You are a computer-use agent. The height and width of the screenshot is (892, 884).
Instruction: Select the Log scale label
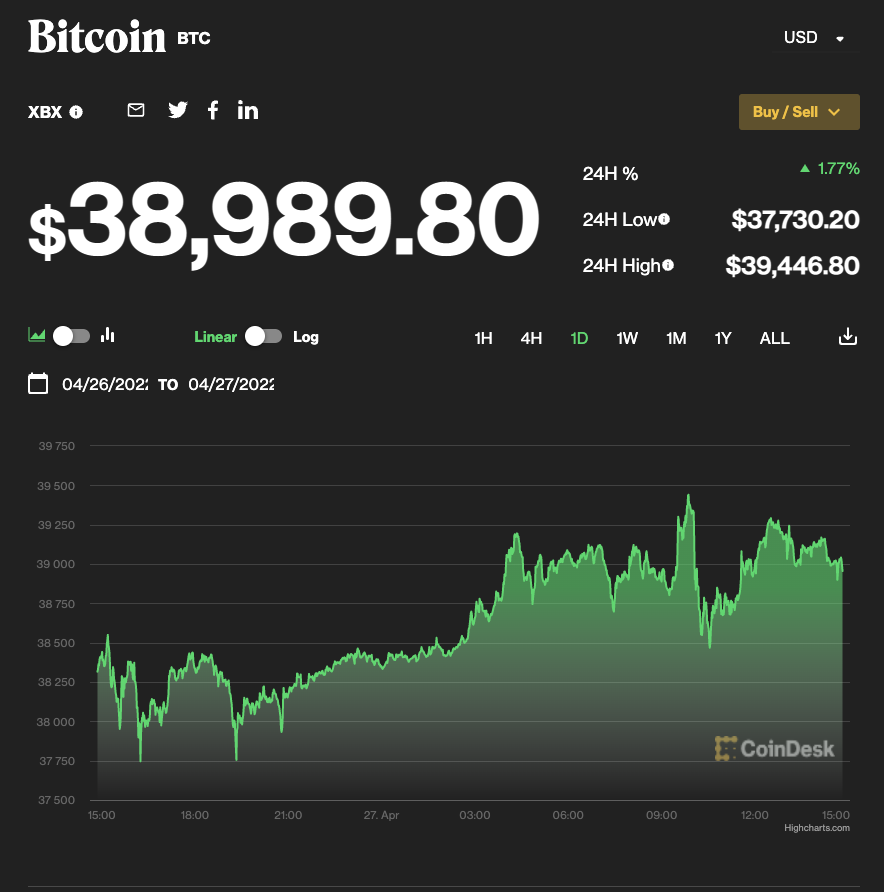tap(306, 337)
